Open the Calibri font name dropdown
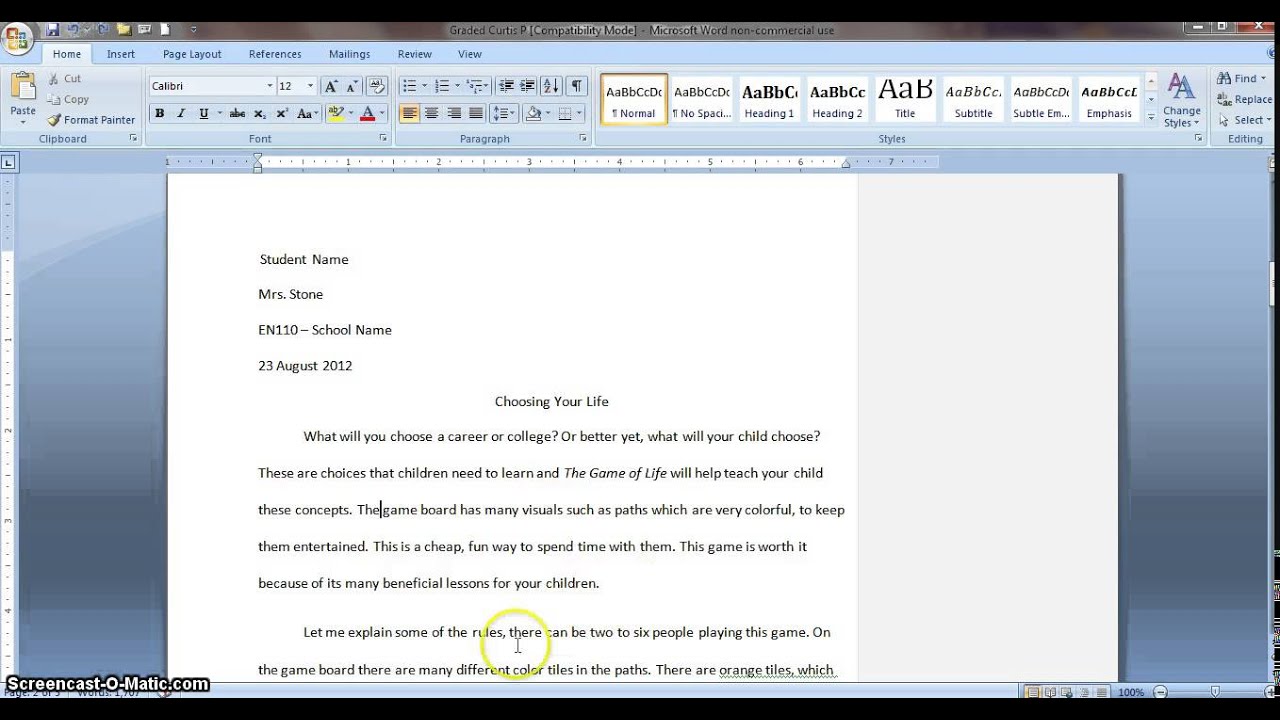Viewport: 1280px width, 720px height. click(x=269, y=86)
